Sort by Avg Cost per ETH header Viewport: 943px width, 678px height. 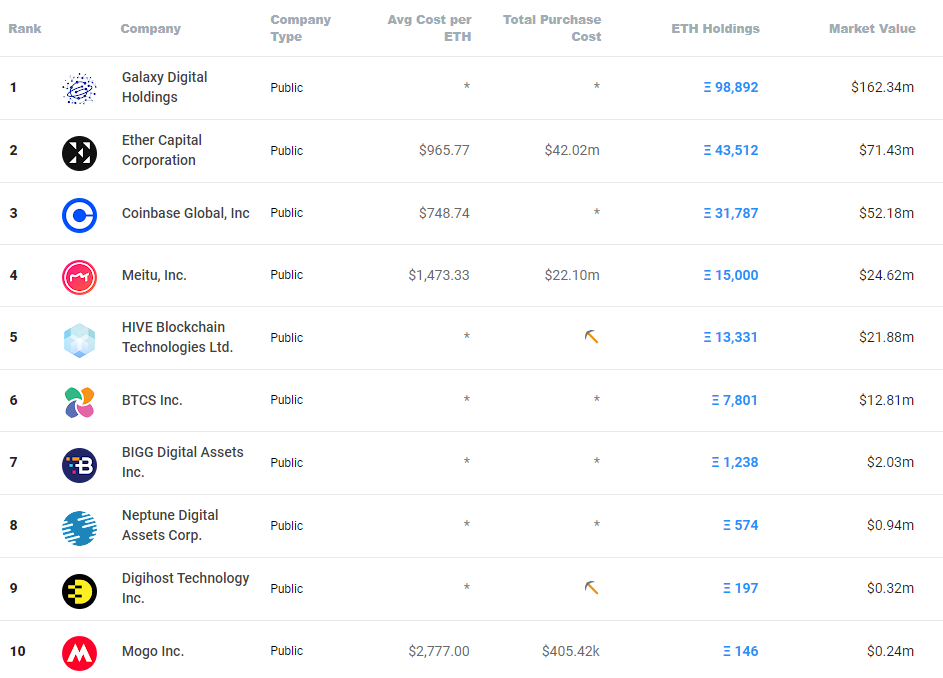[429, 28]
